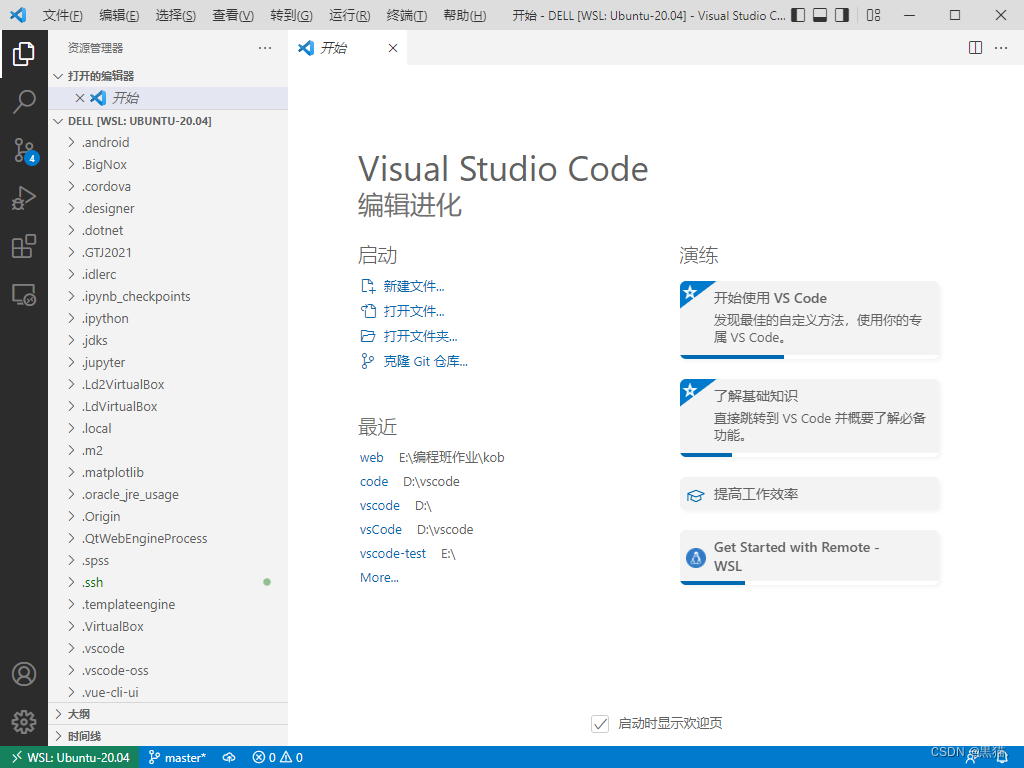This screenshot has width=1024, height=768.
Task: Open editor More Actions ellipsis
Action: click(1000, 48)
